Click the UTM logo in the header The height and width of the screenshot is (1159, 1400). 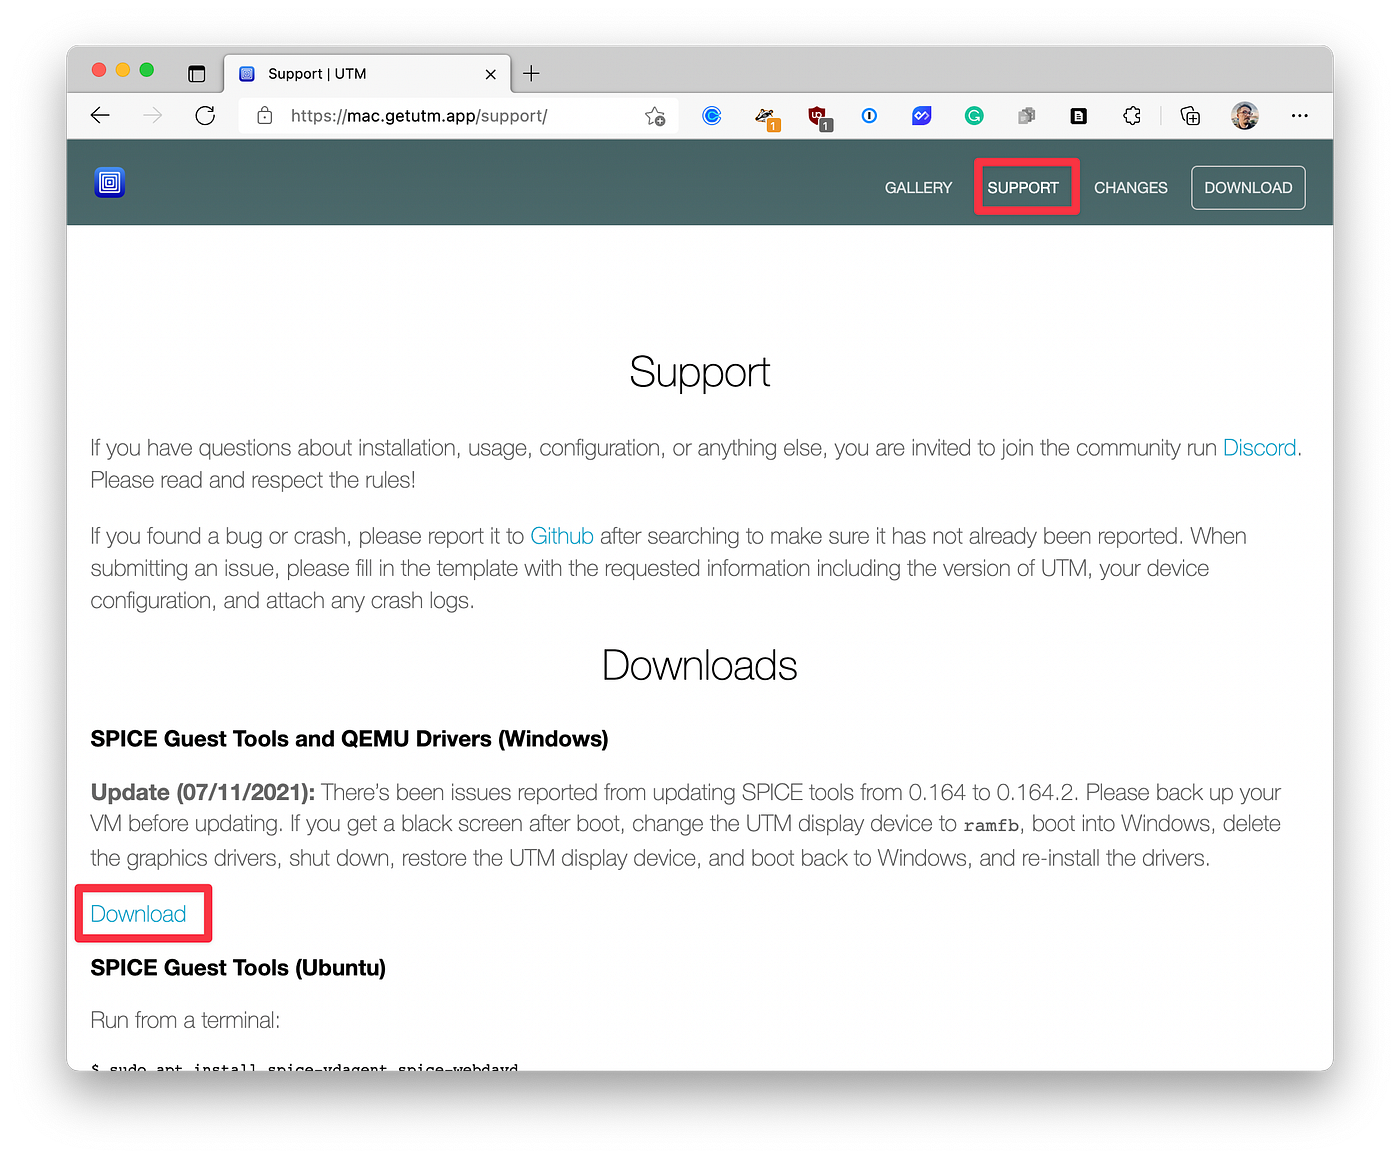tap(109, 183)
